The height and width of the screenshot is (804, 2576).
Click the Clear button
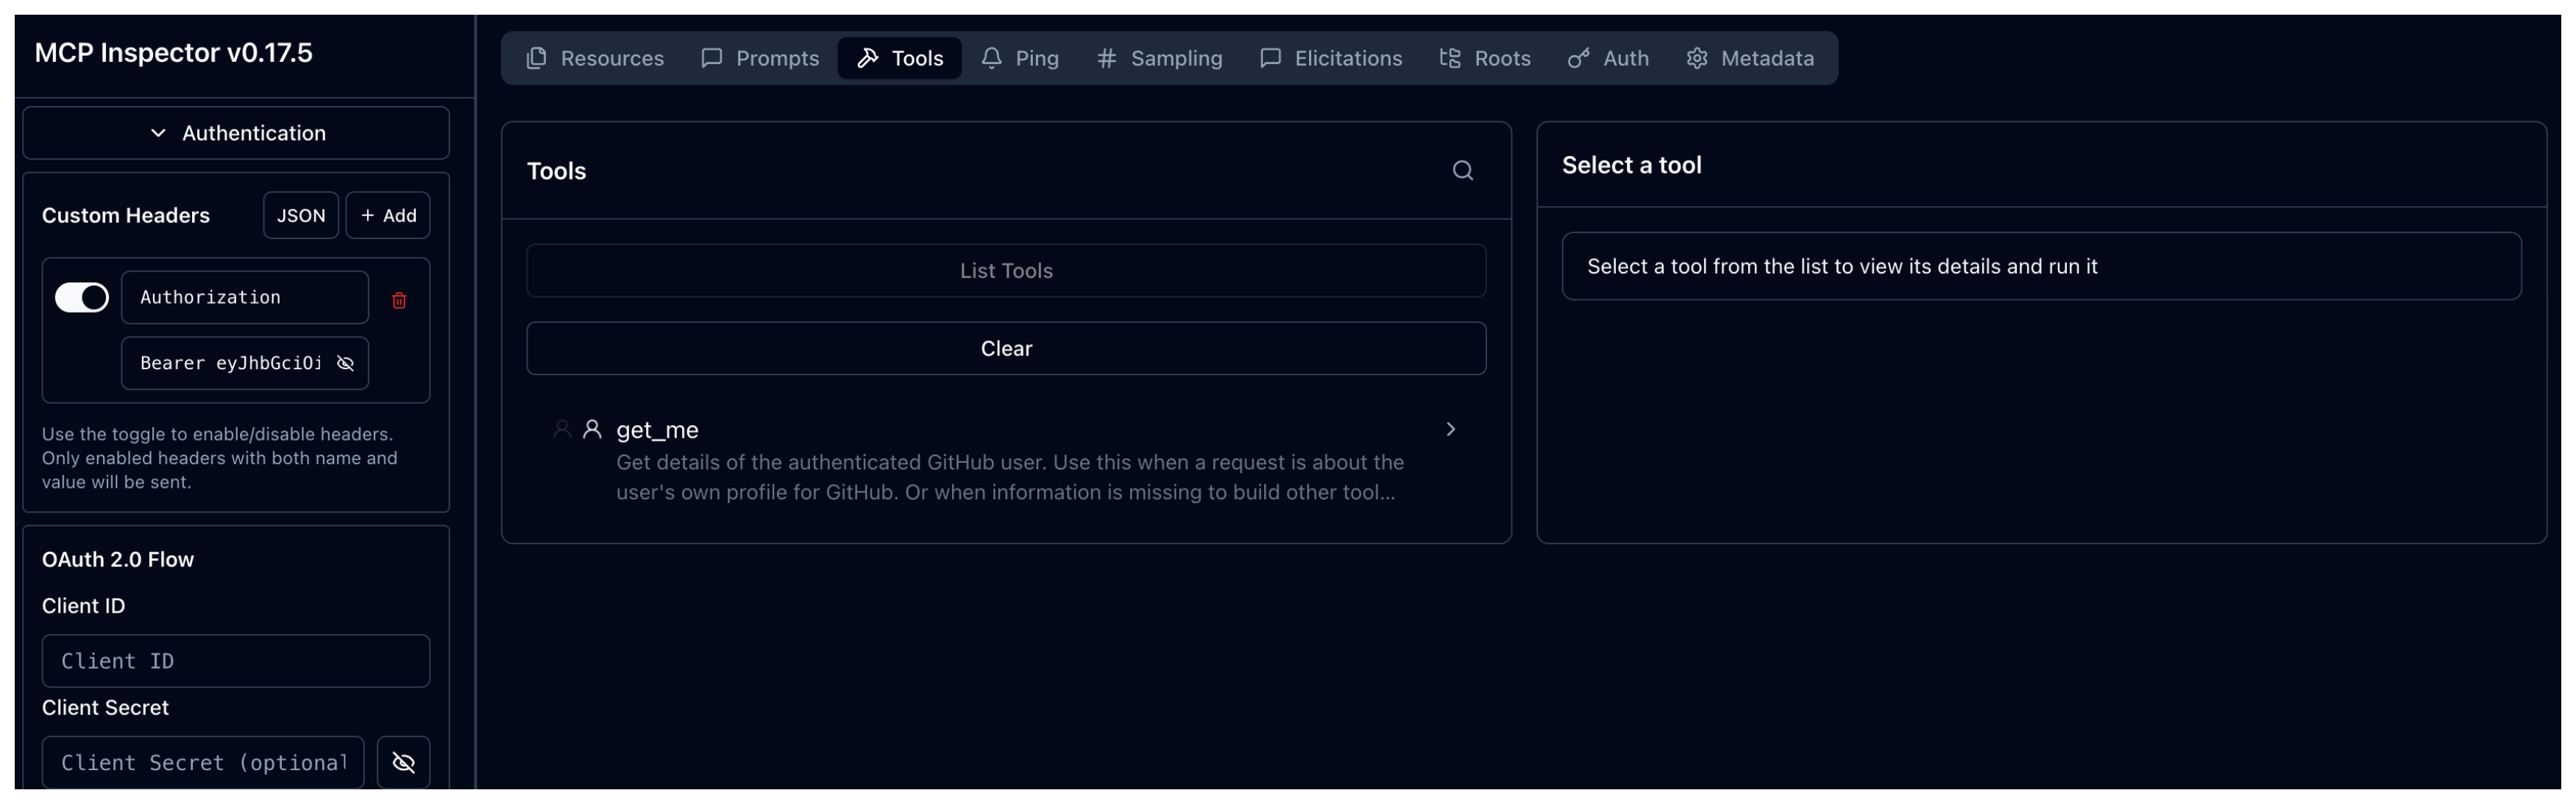pos(1005,348)
